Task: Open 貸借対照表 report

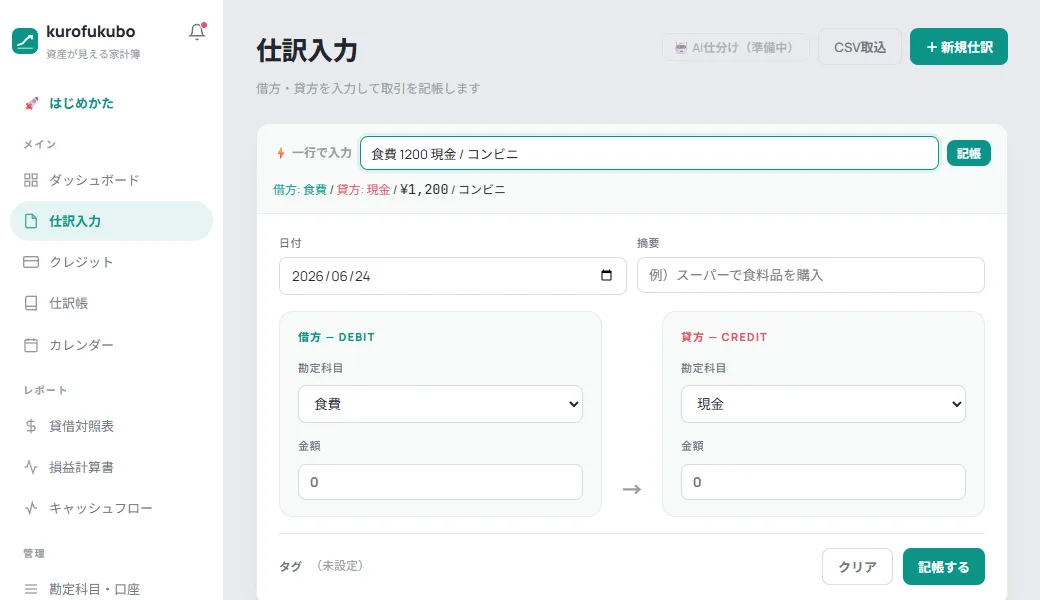Action: pyautogui.click(x=111, y=426)
